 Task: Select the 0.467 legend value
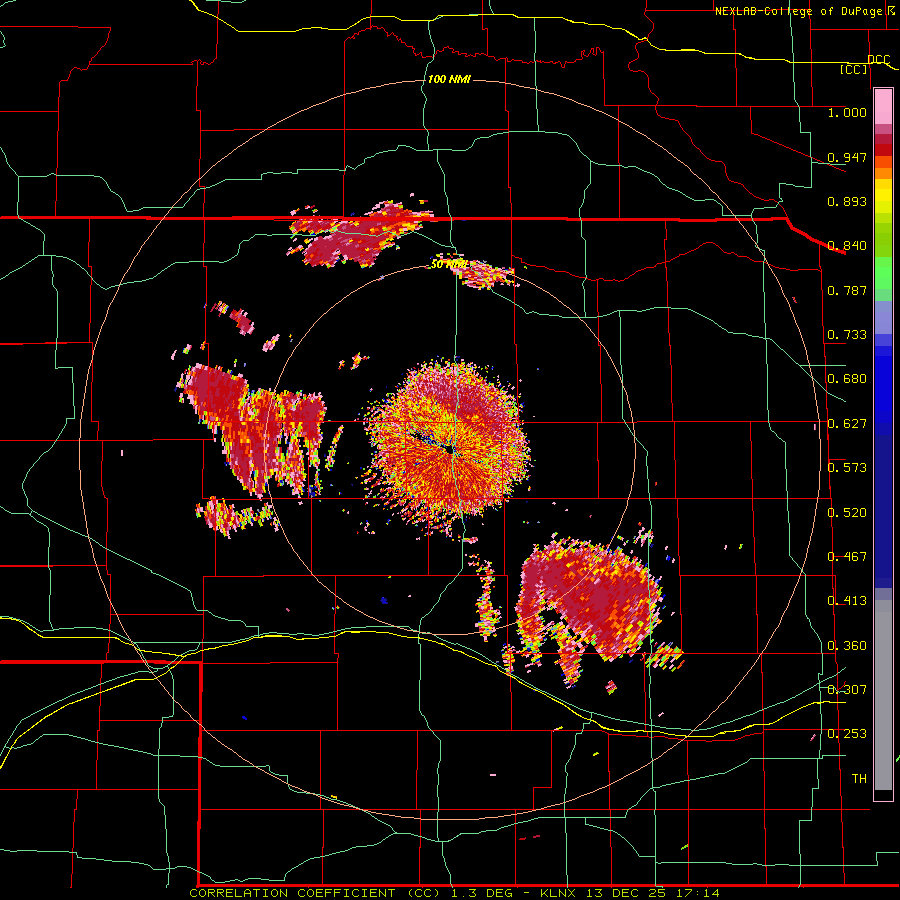pyautogui.click(x=847, y=557)
